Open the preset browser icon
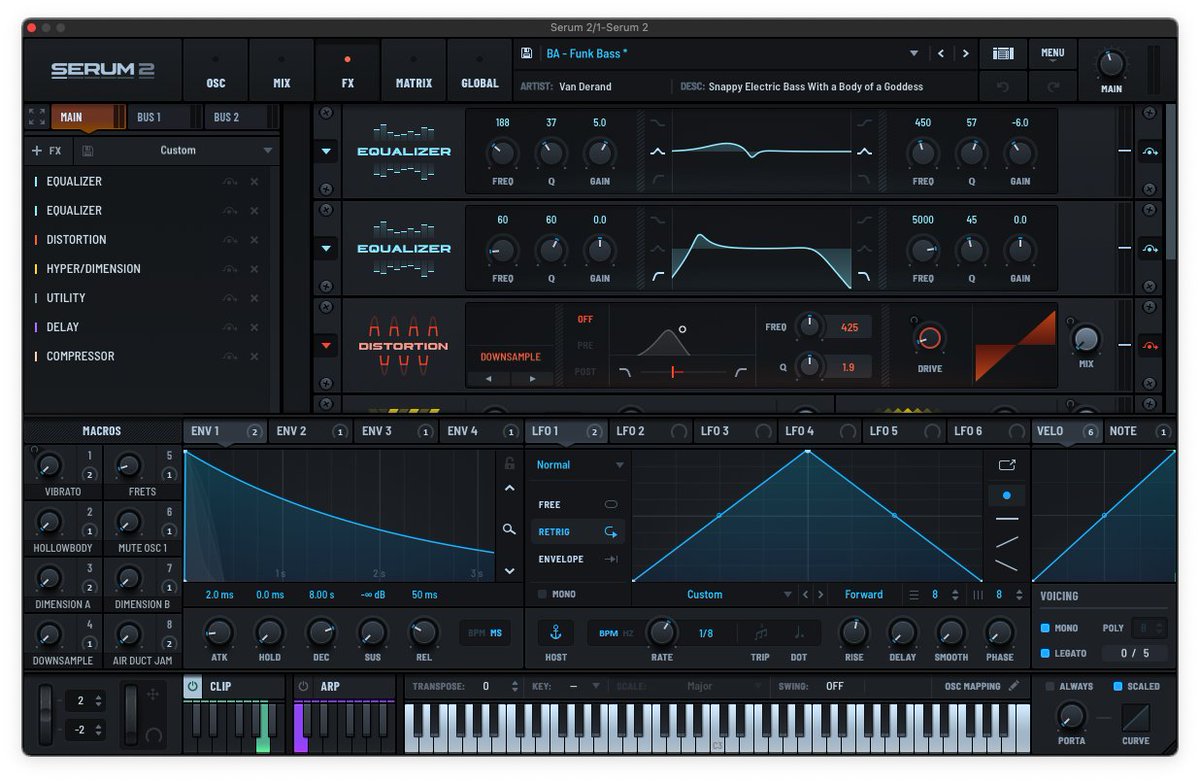Viewport: 1200px width, 782px height. tap(1003, 53)
